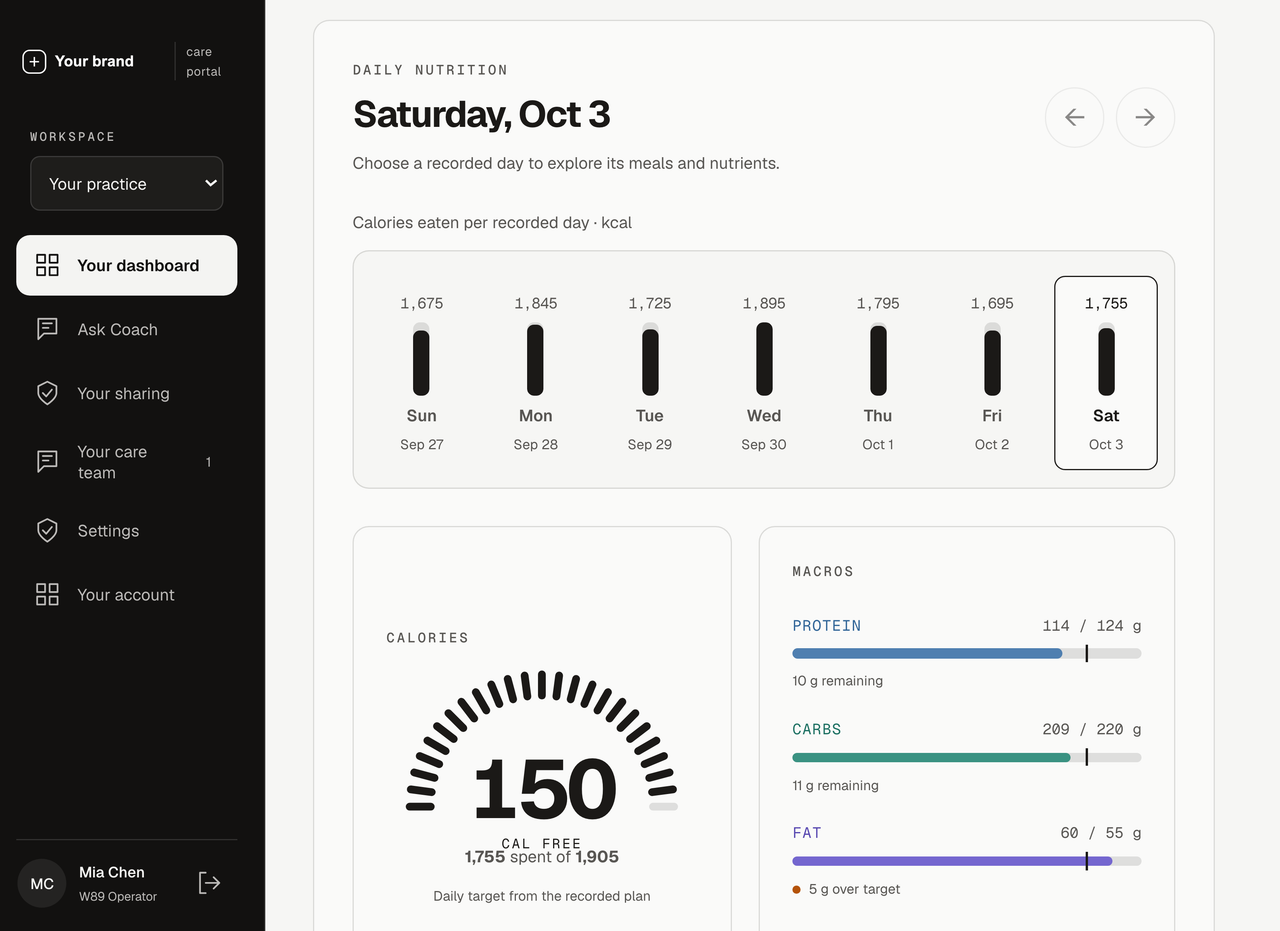Screen dimensions: 1280x931
Task: Click the care team unread badge 1
Action: click(x=208, y=462)
